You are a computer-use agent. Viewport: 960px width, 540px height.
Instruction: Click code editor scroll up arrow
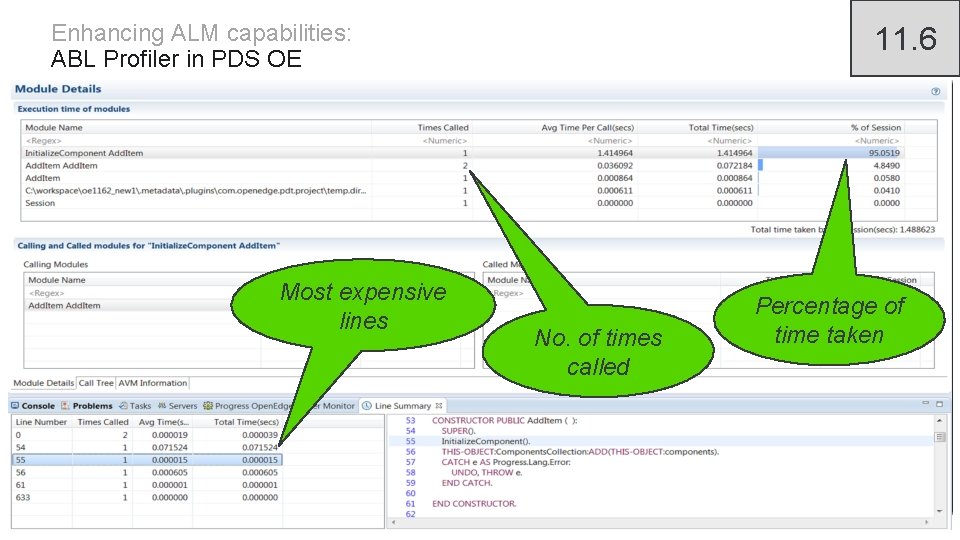(939, 421)
